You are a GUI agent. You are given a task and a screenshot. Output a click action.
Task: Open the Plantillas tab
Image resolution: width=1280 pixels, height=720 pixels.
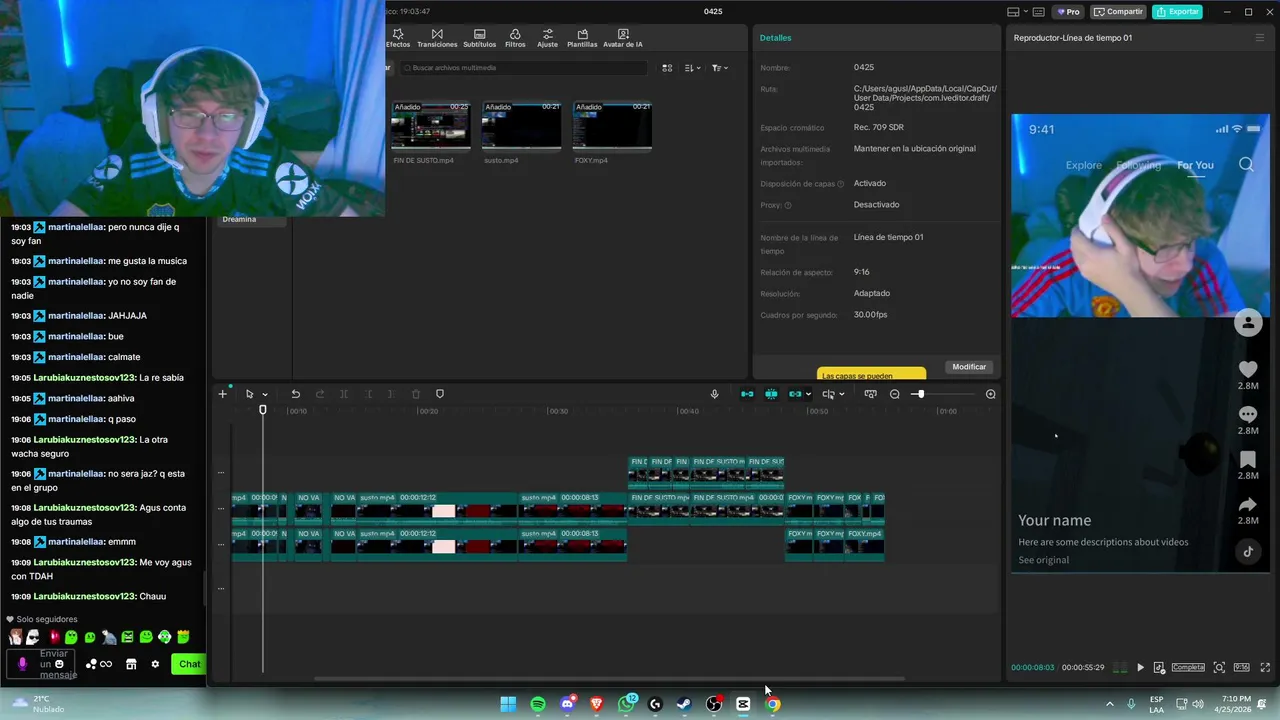click(582, 38)
